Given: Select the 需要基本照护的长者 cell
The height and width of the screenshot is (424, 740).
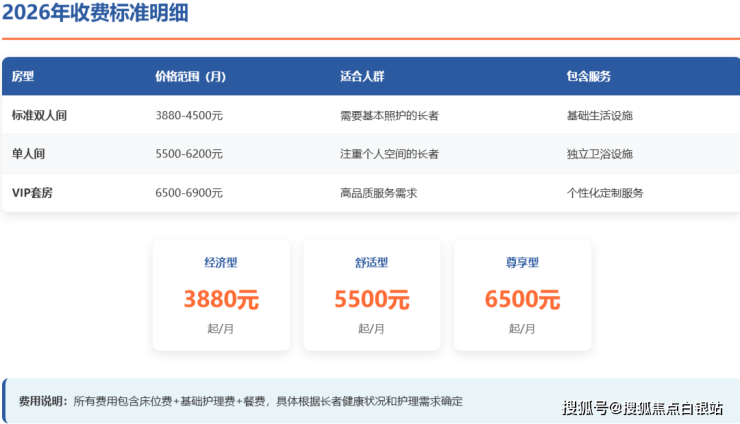Looking at the screenshot, I should click(389, 115).
